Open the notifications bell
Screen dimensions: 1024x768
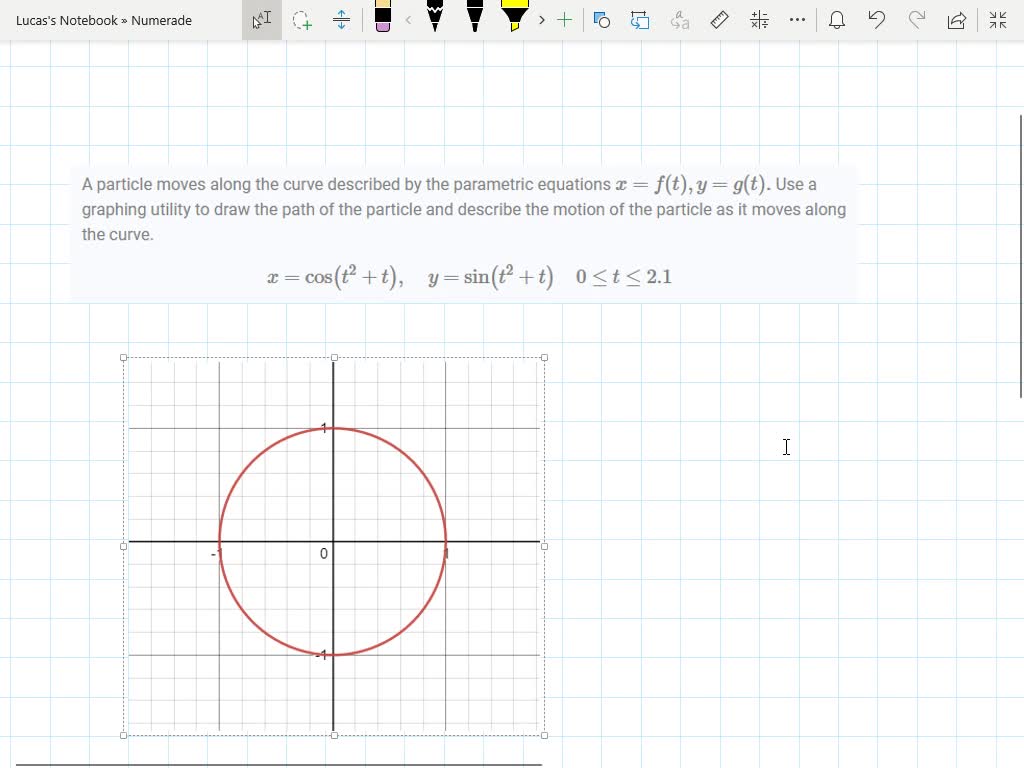point(837,20)
